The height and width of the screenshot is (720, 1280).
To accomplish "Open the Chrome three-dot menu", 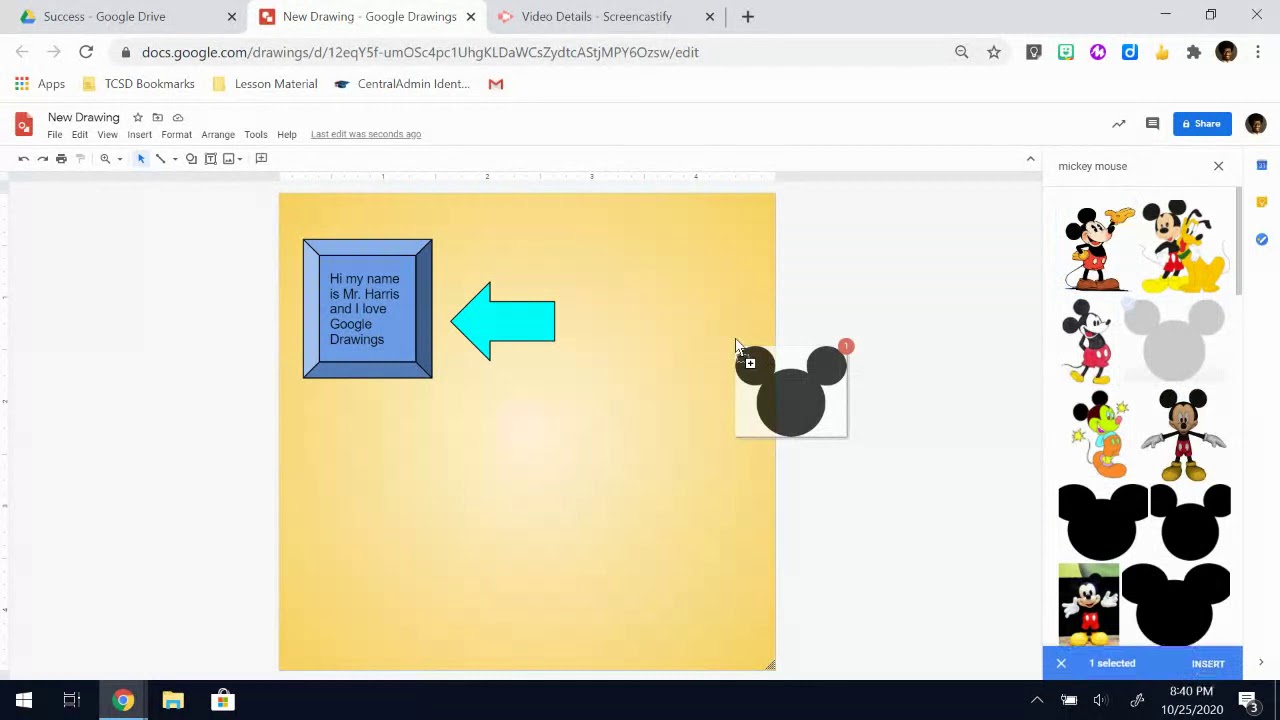I will pos(1258,52).
